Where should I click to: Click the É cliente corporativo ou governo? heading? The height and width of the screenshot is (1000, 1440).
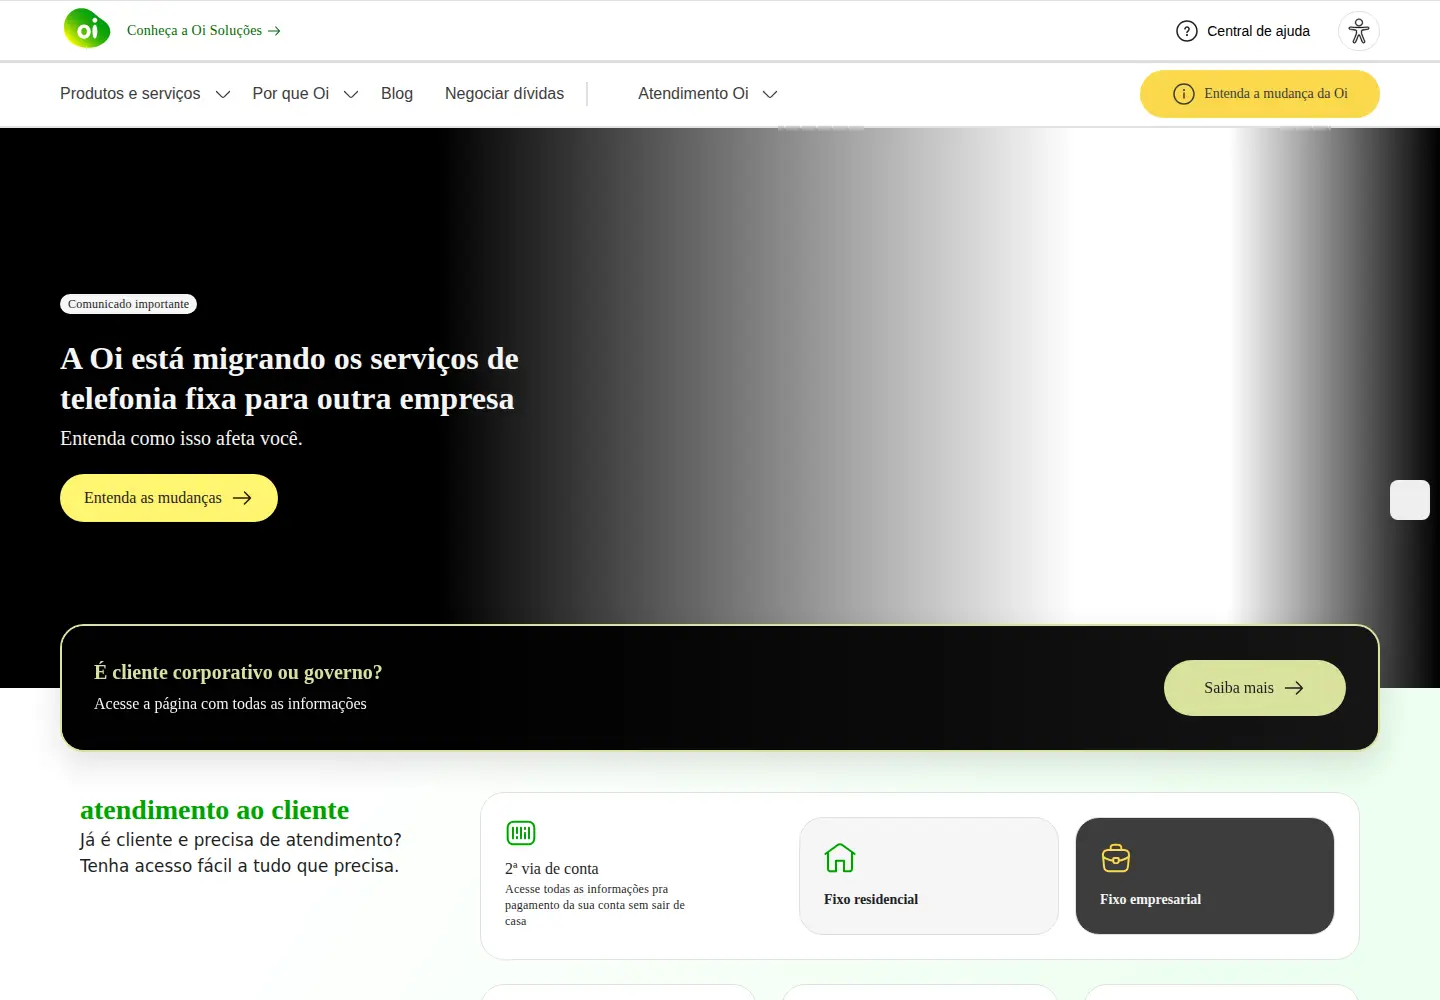click(x=238, y=672)
